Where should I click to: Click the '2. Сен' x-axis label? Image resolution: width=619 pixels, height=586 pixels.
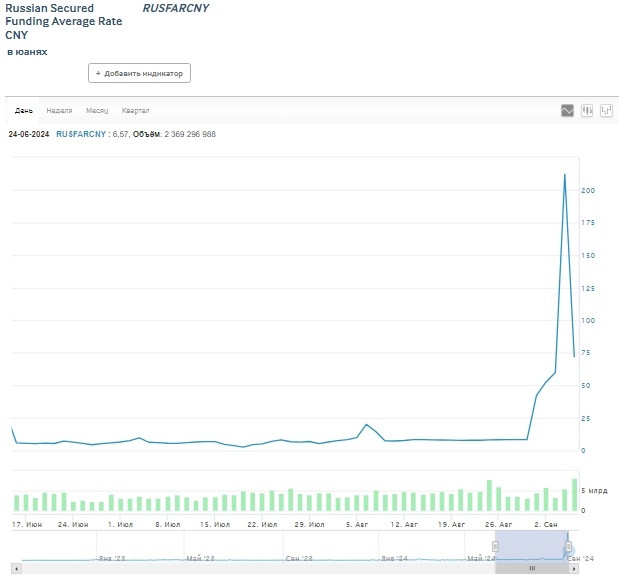546,524
